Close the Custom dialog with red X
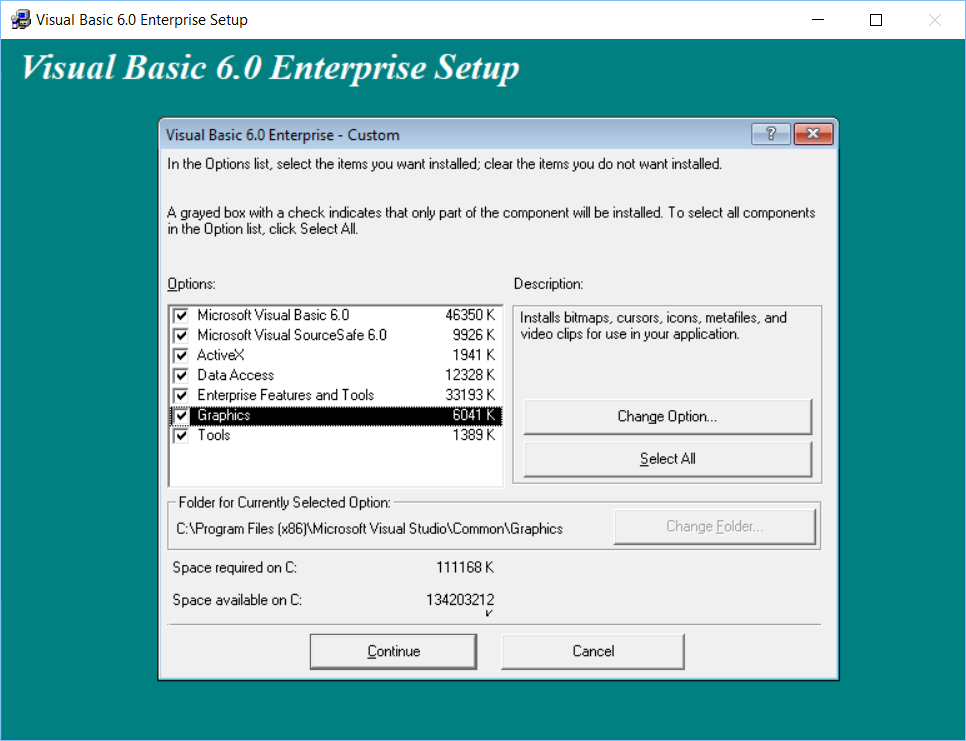The width and height of the screenshot is (966, 741). click(x=813, y=134)
